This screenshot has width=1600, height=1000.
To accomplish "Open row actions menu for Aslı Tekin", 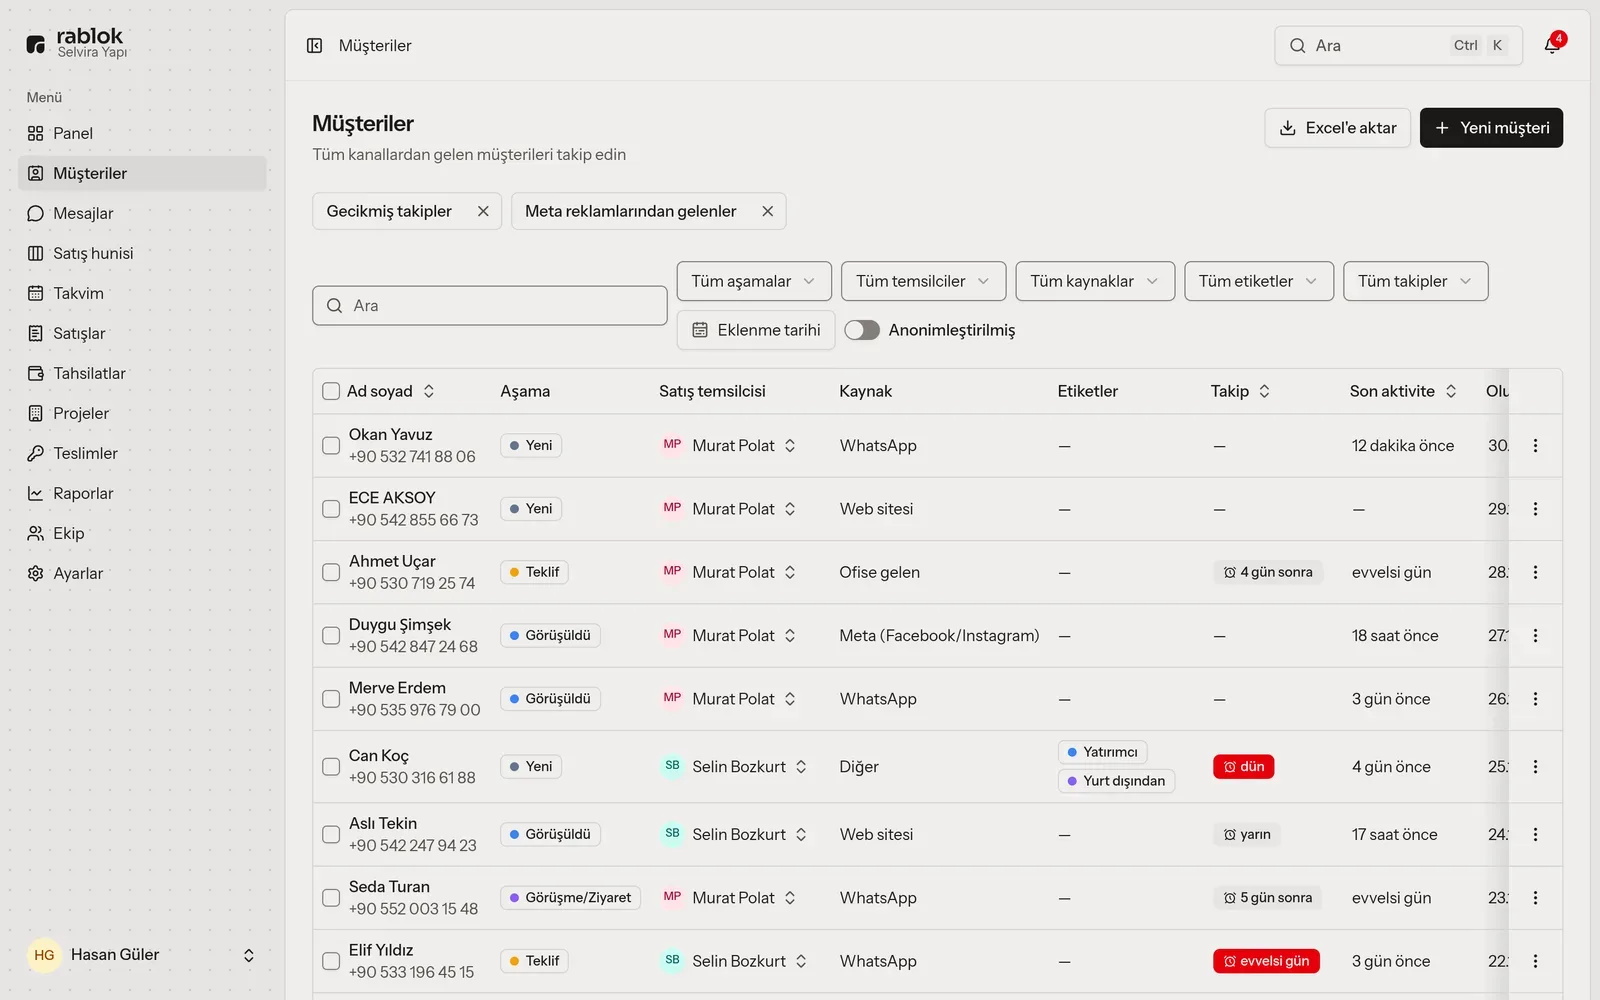I will pyautogui.click(x=1535, y=835).
